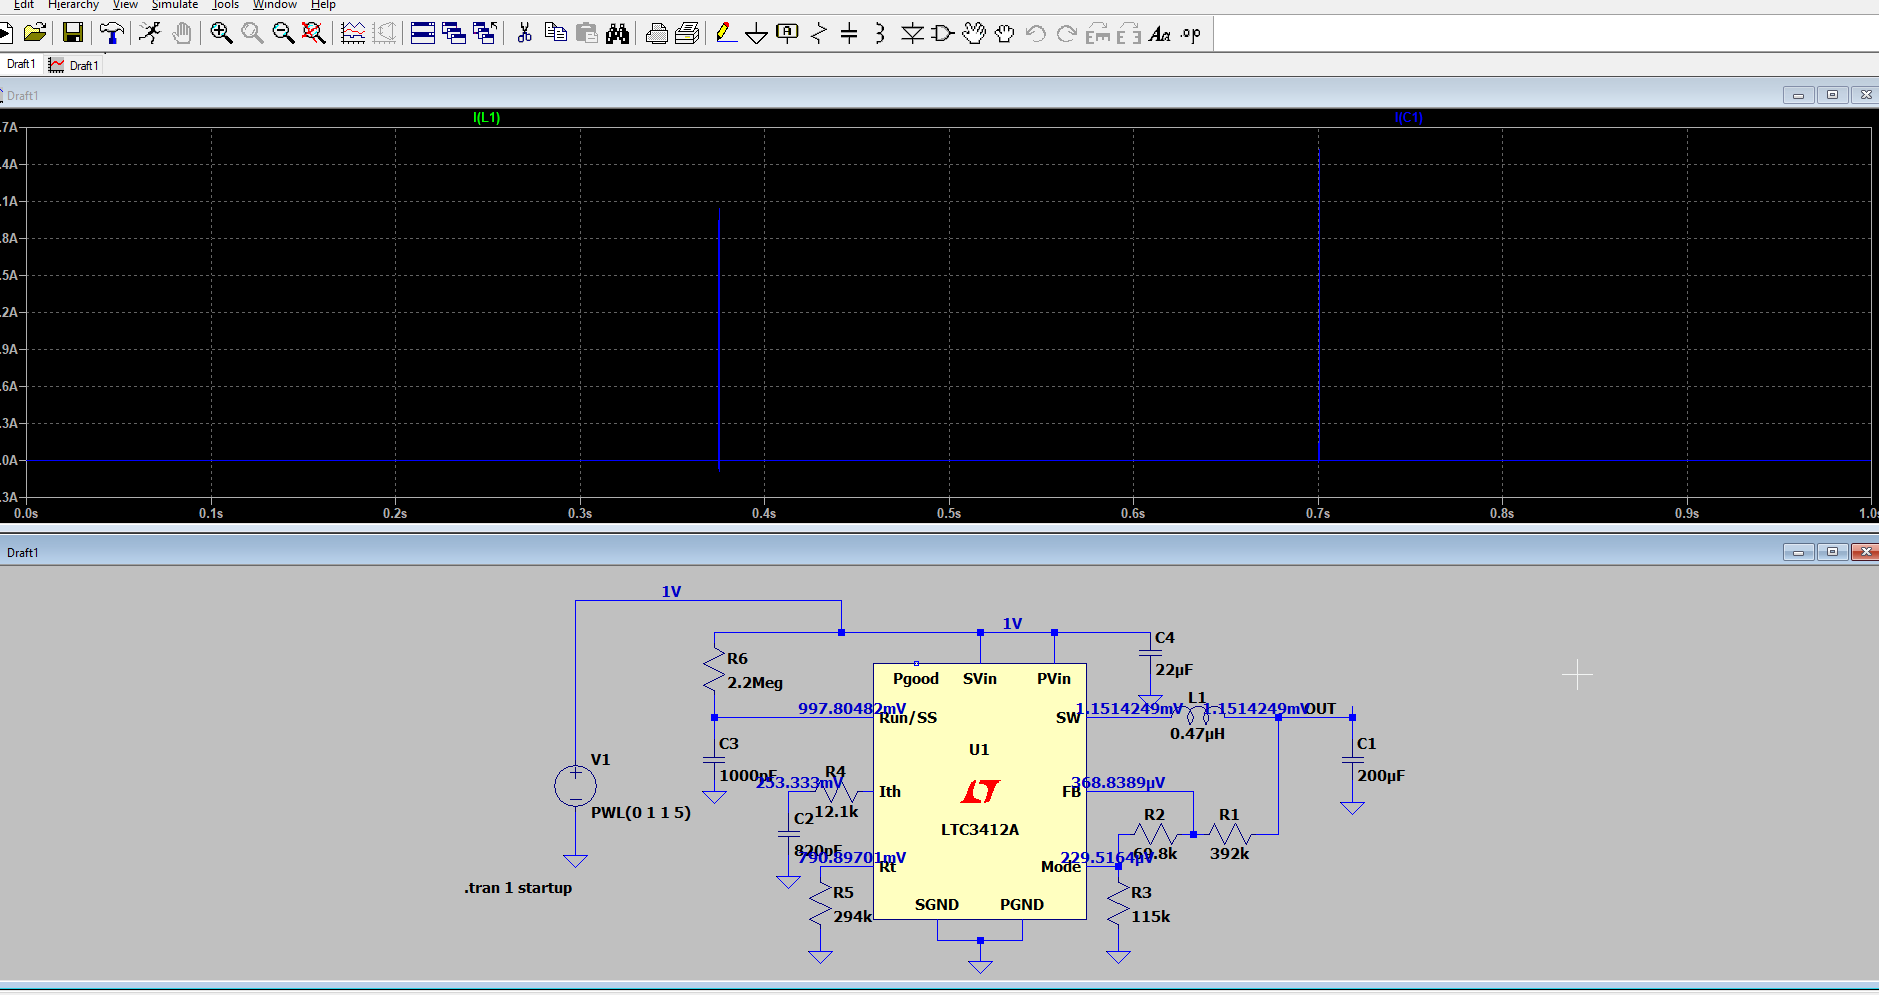Click the PWL(0 1 1 5) source value
The width and height of the screenshot is (1879, 995).
[x=641, y=812]
